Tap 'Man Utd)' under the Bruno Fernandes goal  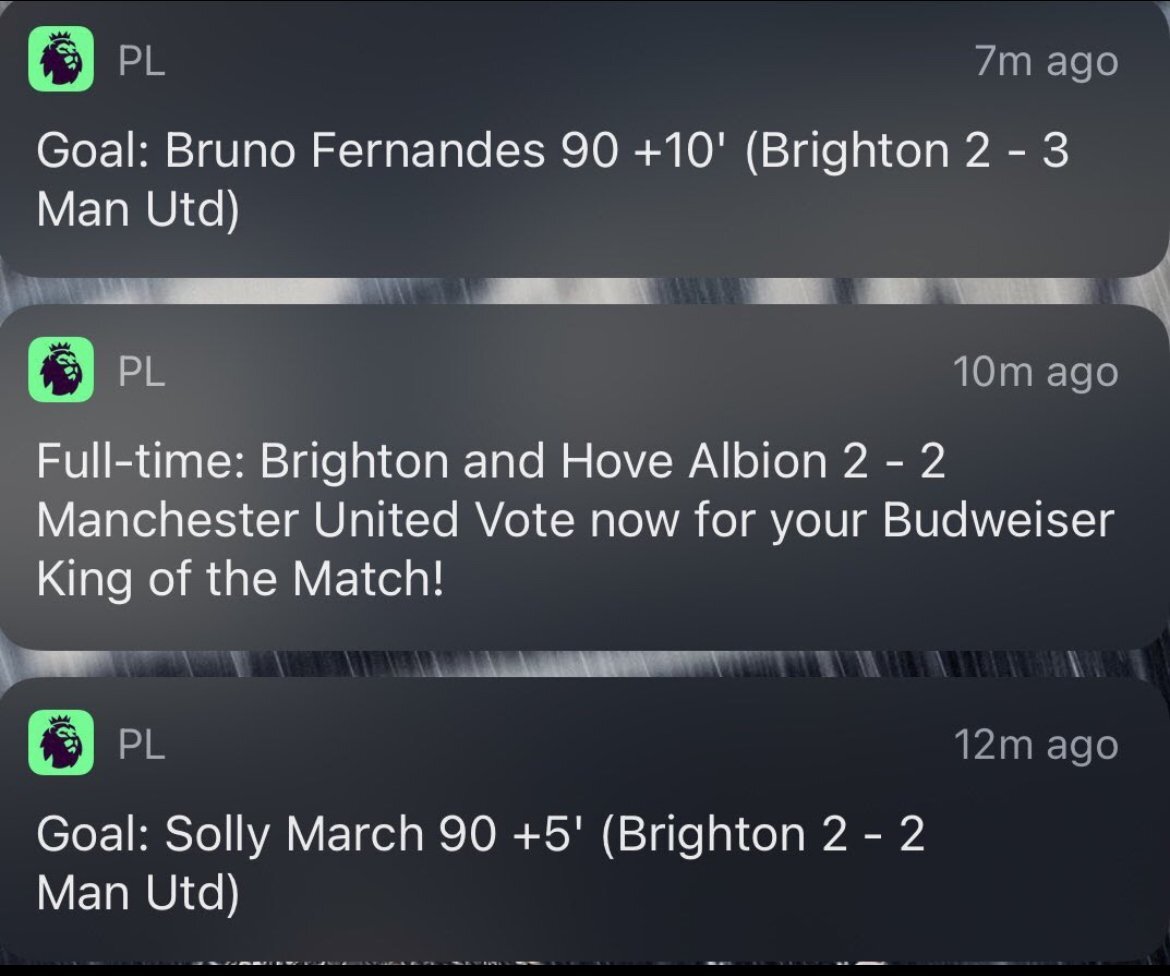click(138, 211)
